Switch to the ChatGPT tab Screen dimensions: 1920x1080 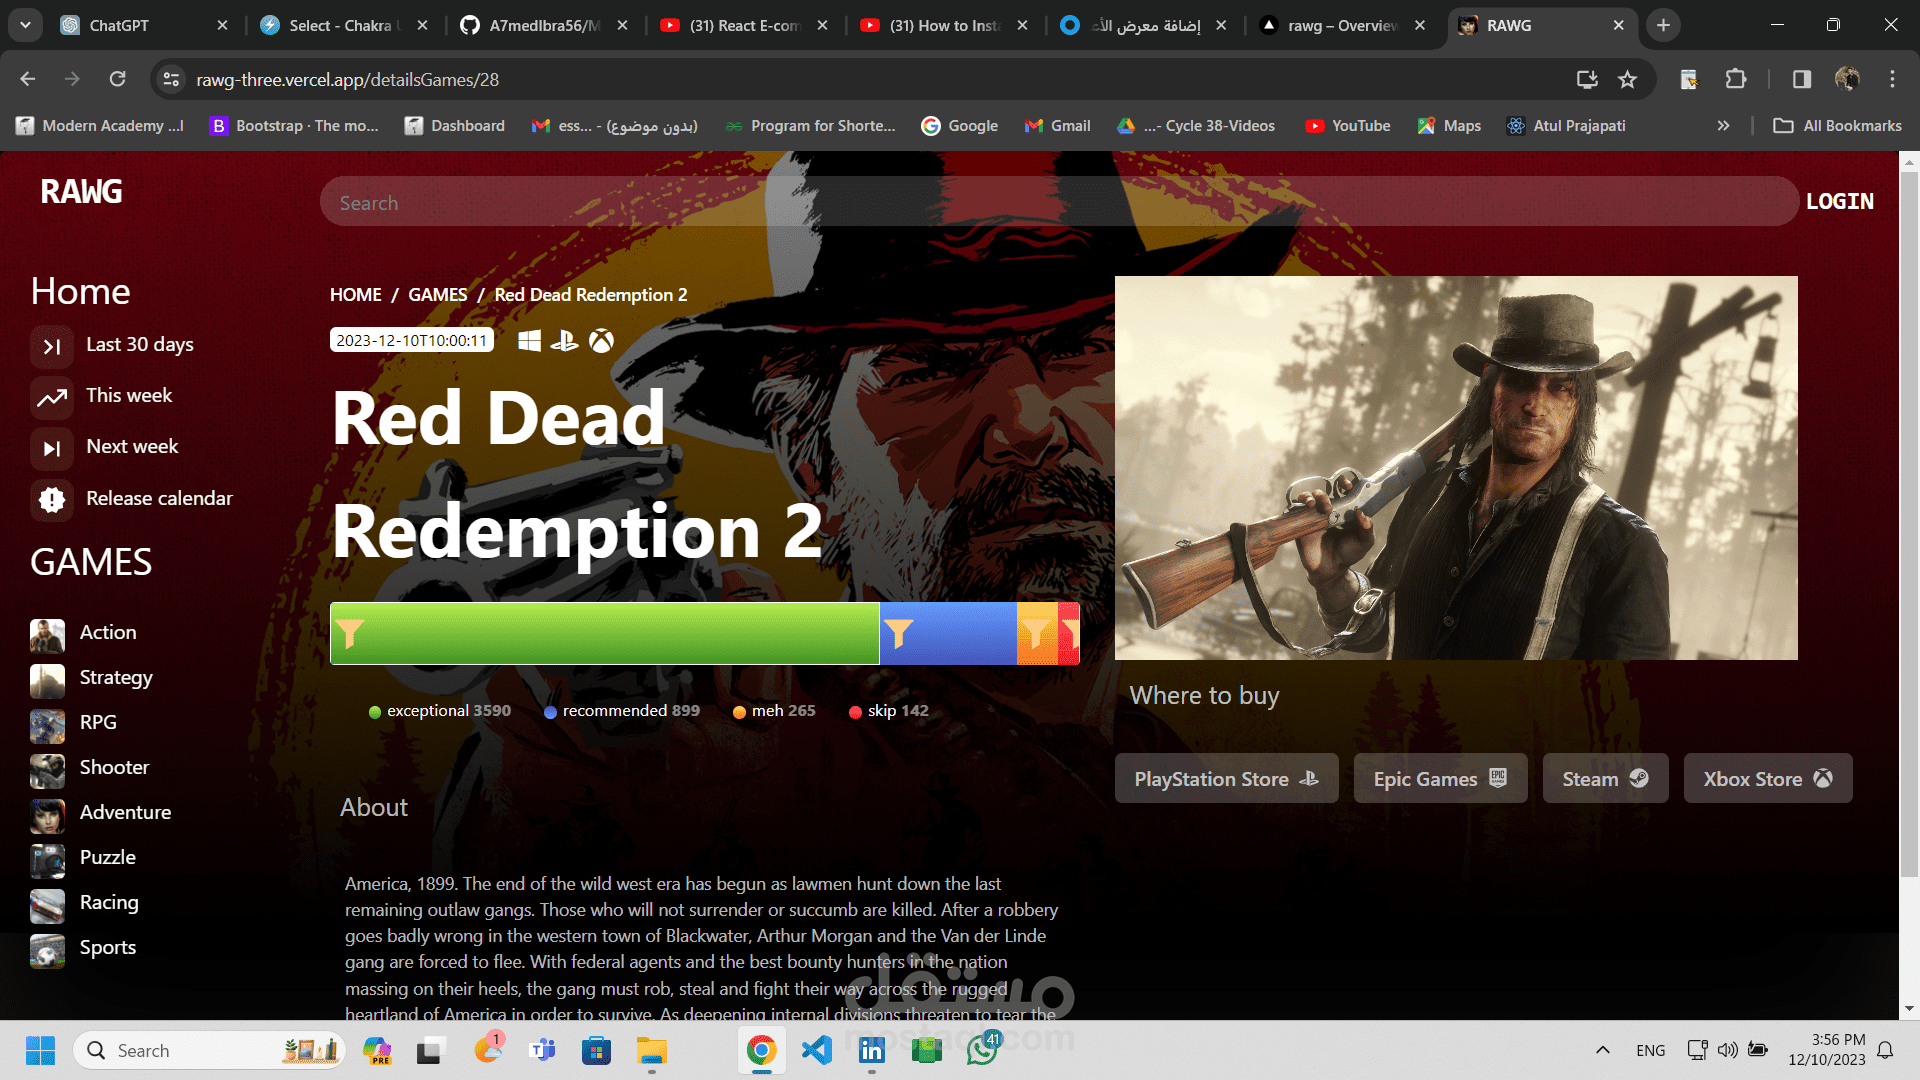coord(120,25)
